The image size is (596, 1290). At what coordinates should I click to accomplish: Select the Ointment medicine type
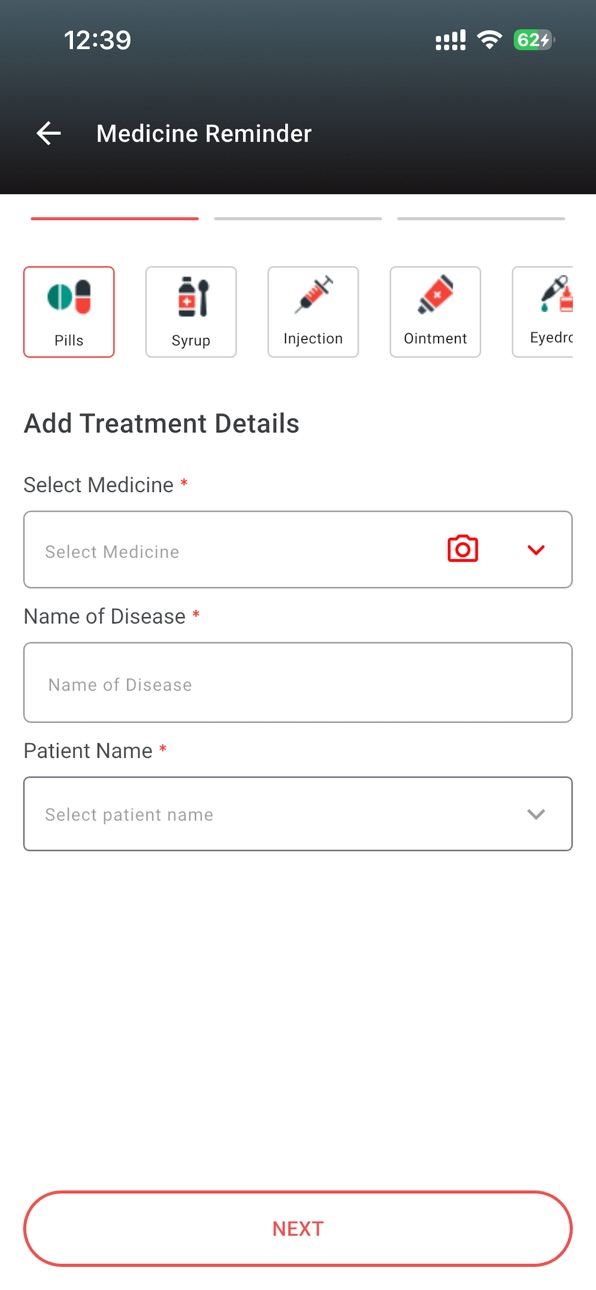point(435,312)
